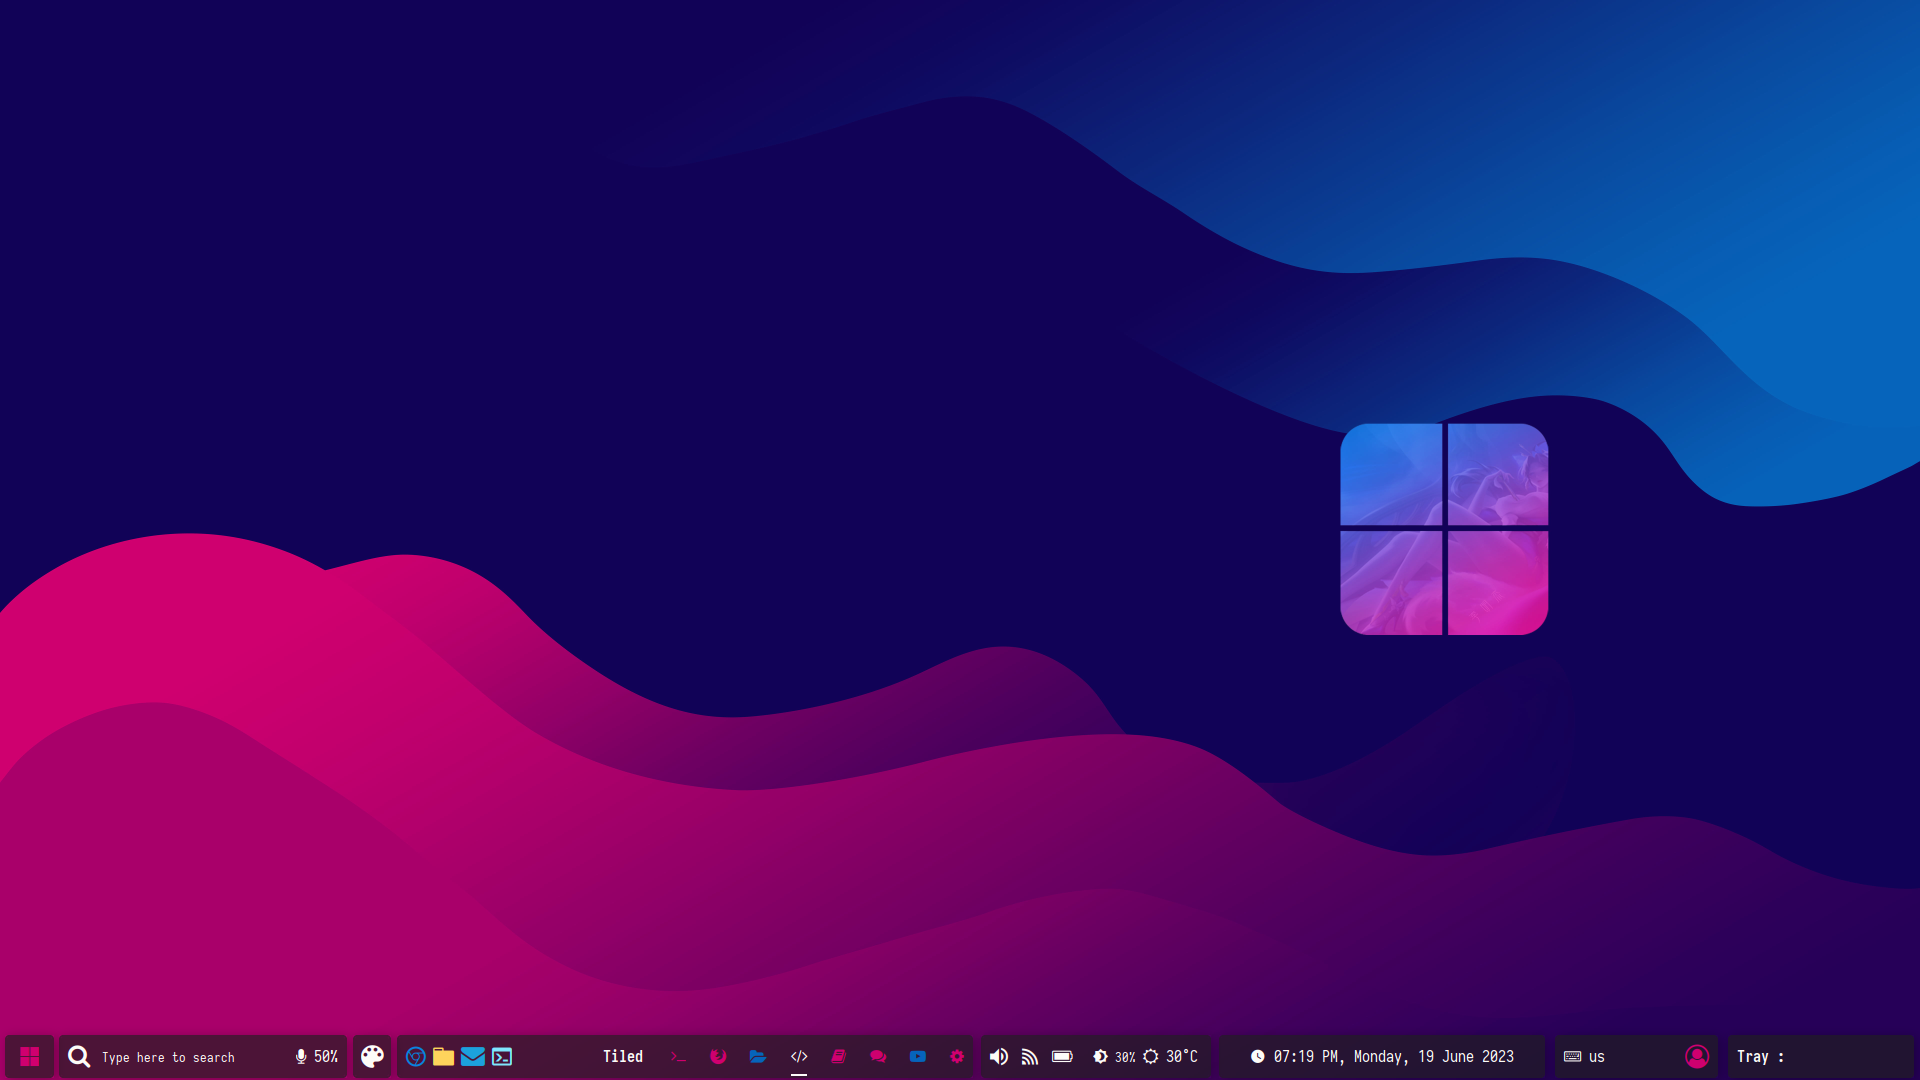Screen dimensions: 1920x1080
Task: Expand the Tray section
Action: point(1760,1056)
